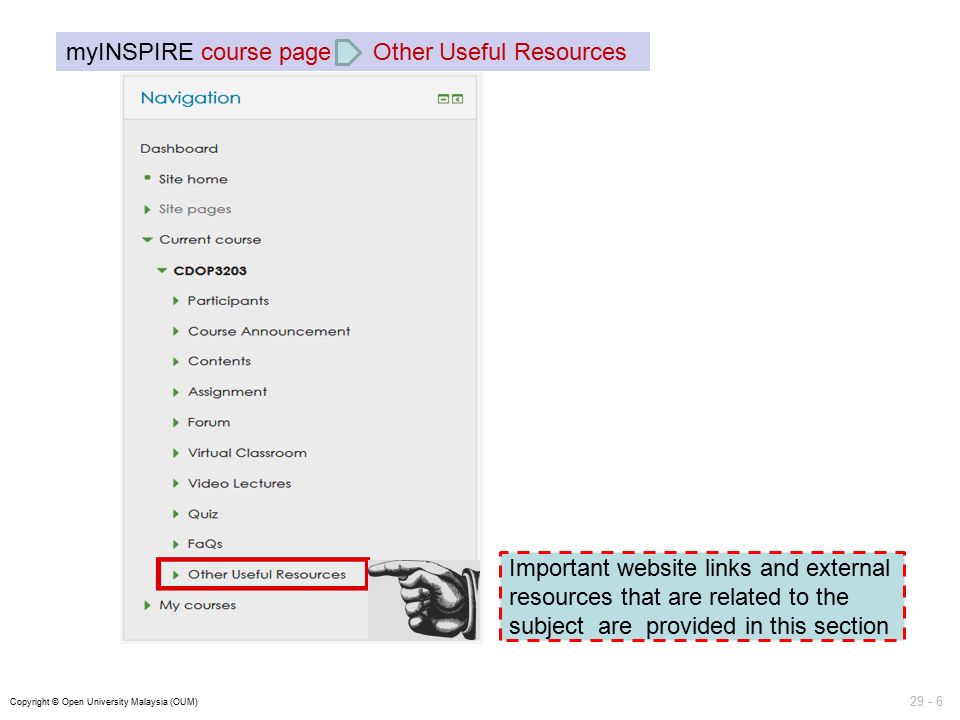Click the Site home bullet marker

(x=147, y=178)
